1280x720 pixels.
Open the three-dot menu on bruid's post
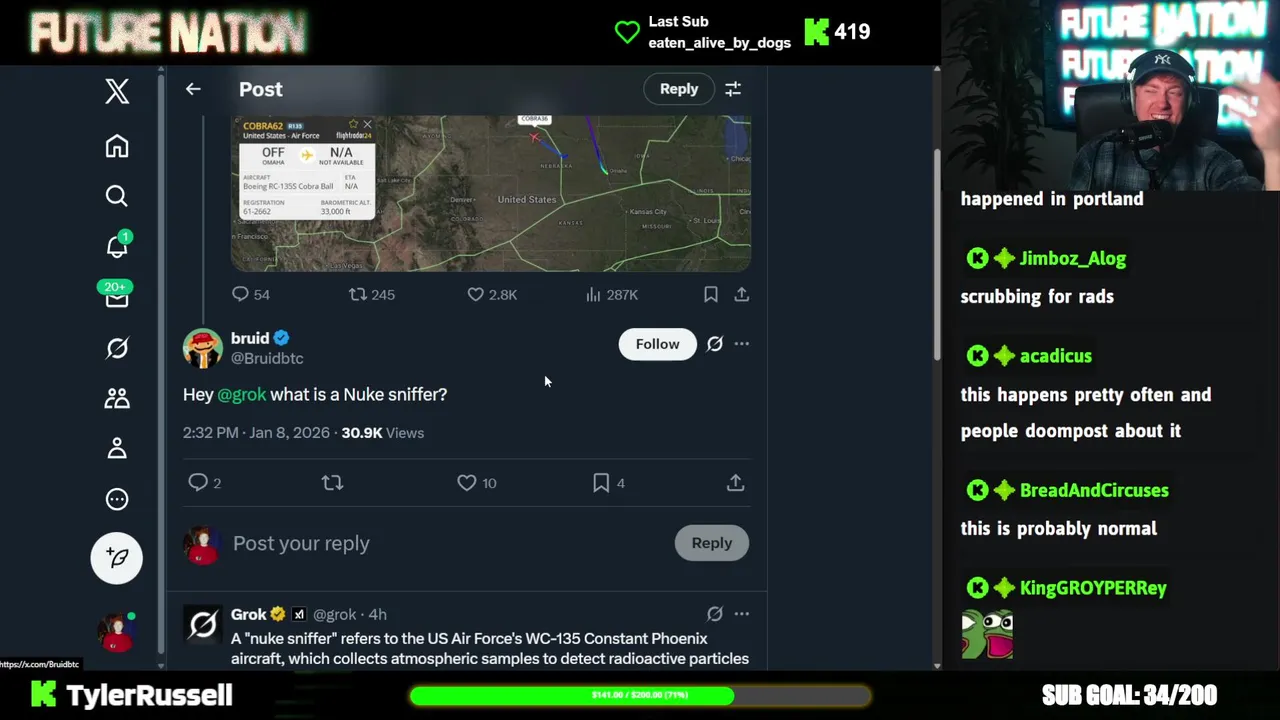point(741,344)
